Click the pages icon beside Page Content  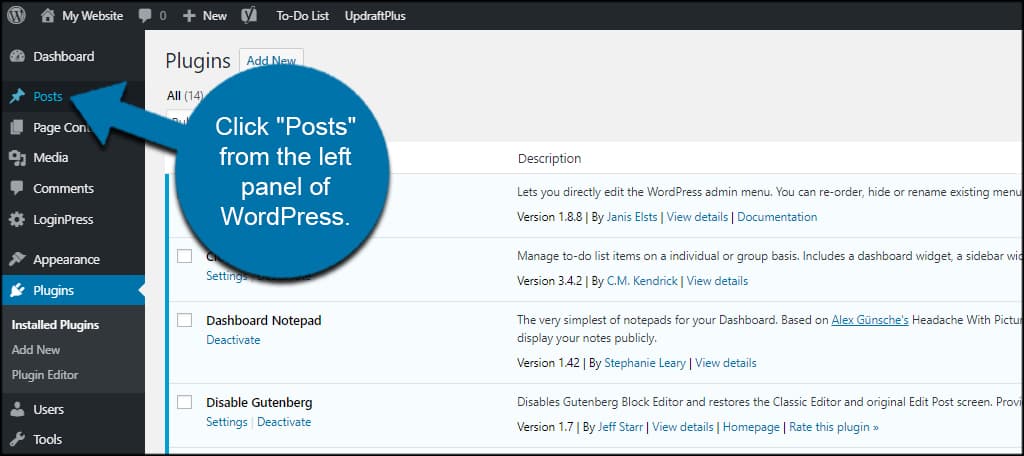click(18, 127)
